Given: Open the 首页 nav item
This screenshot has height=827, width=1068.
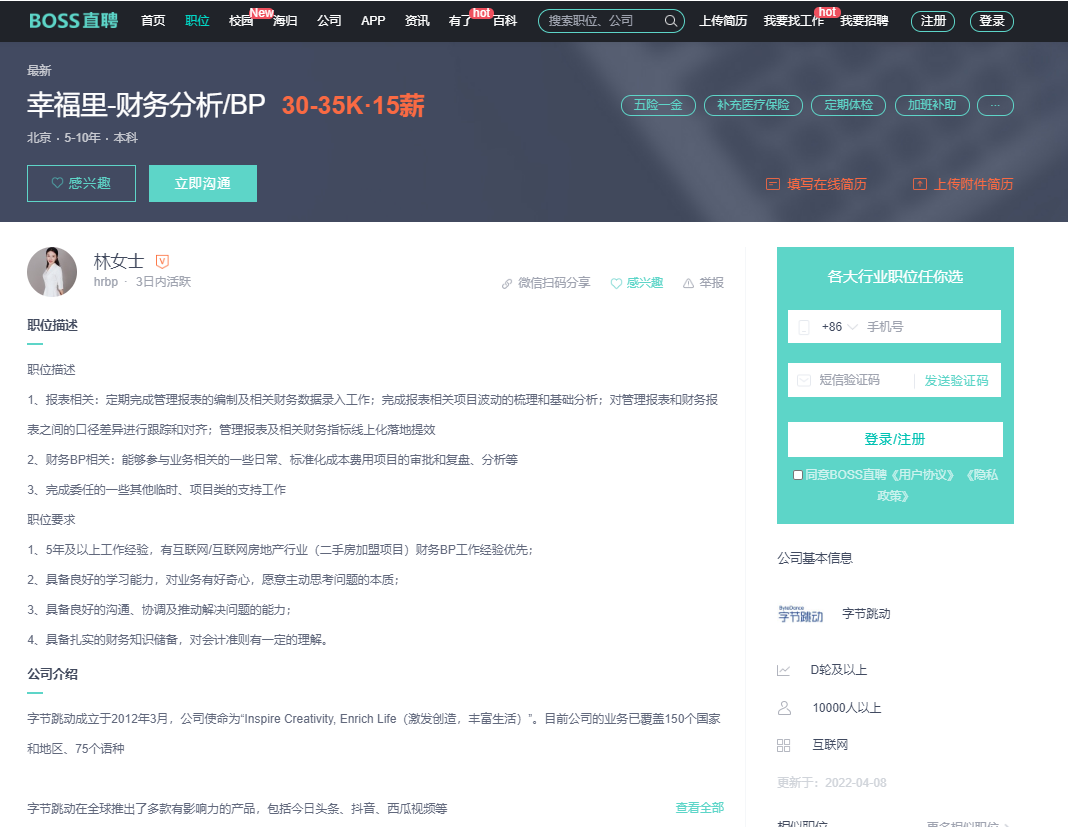Looking at the screenshot, I should [153, 21].
